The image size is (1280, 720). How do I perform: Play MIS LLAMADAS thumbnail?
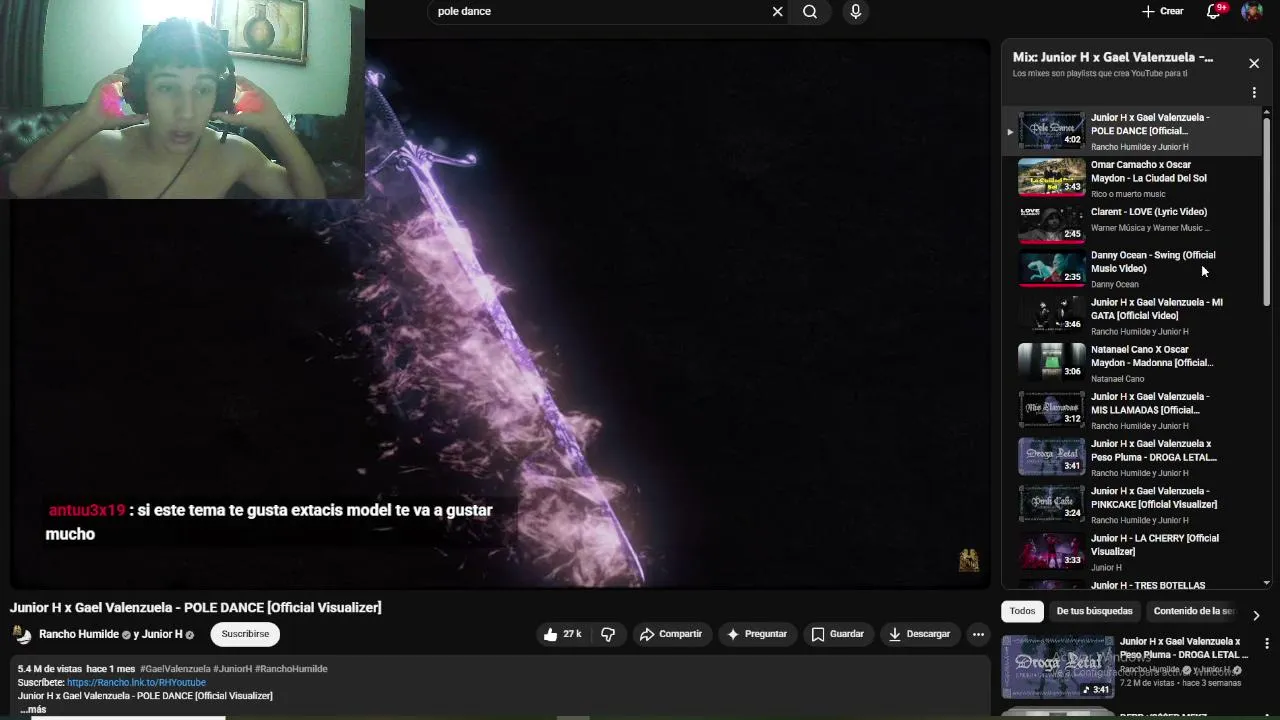(1051, 409)
